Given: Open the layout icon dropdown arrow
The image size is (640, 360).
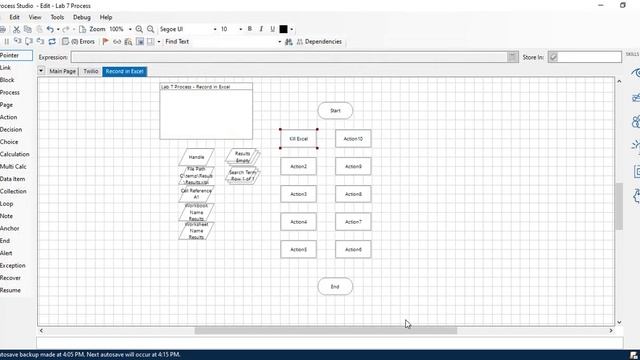Looking at the screenshot, I should click(x=159, y=42).
